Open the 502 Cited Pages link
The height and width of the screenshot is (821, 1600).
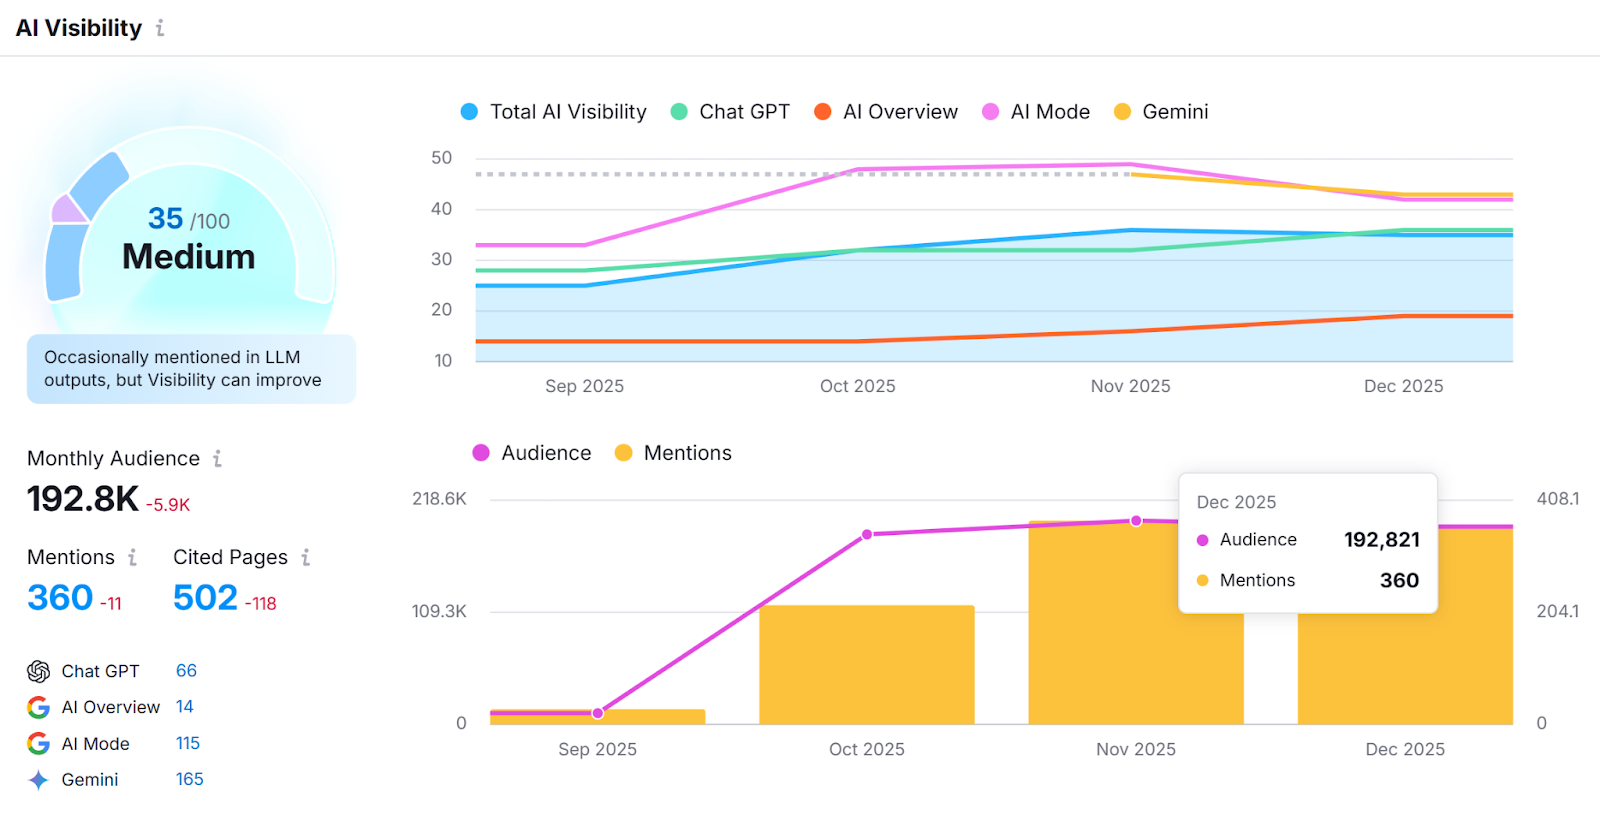(x=205, y=598)
